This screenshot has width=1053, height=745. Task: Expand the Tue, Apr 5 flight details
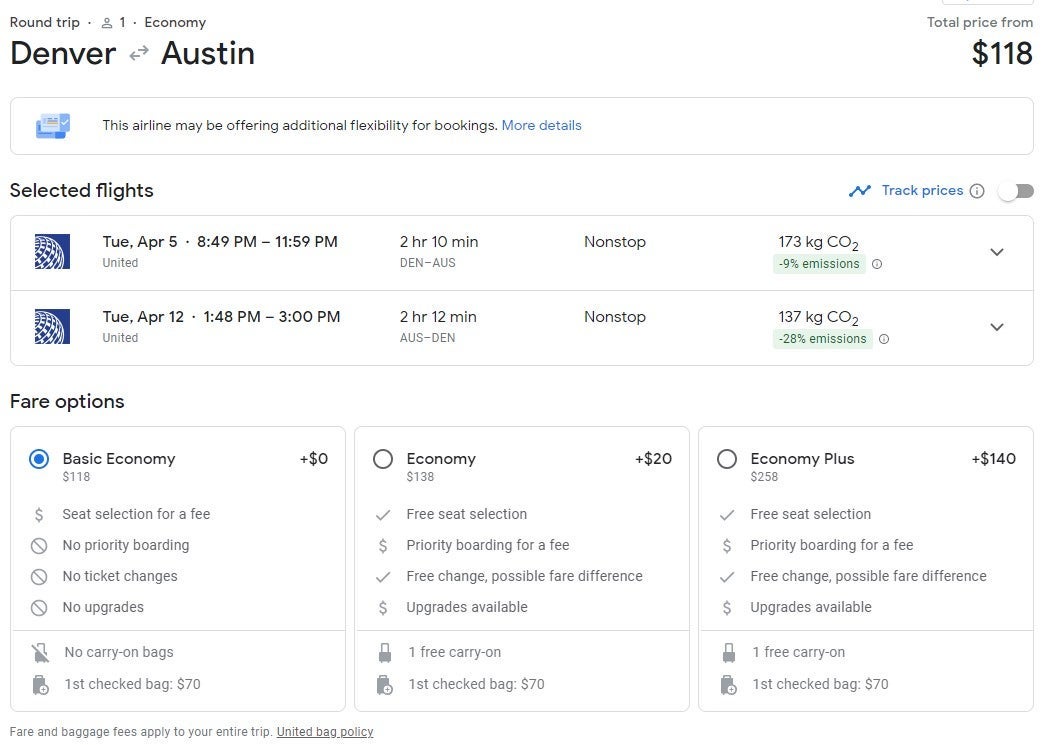point(996,252)
